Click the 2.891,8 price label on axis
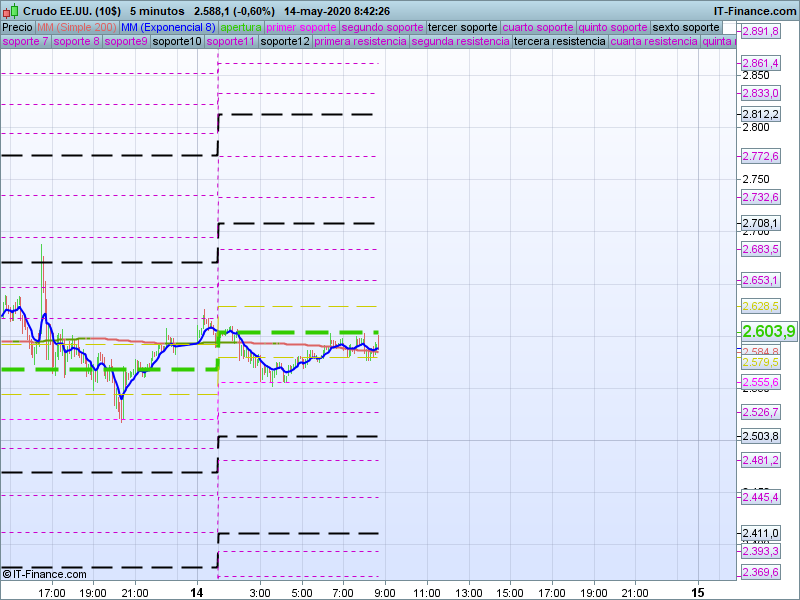800x600 pixels. click(x=760, y=33)
